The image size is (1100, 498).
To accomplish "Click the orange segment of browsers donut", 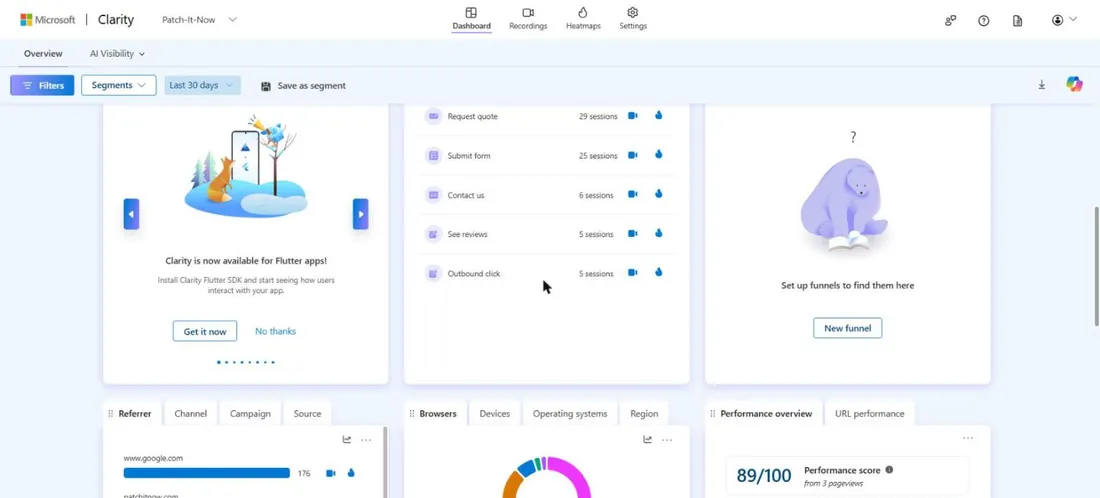I will [x=514, y=484].
